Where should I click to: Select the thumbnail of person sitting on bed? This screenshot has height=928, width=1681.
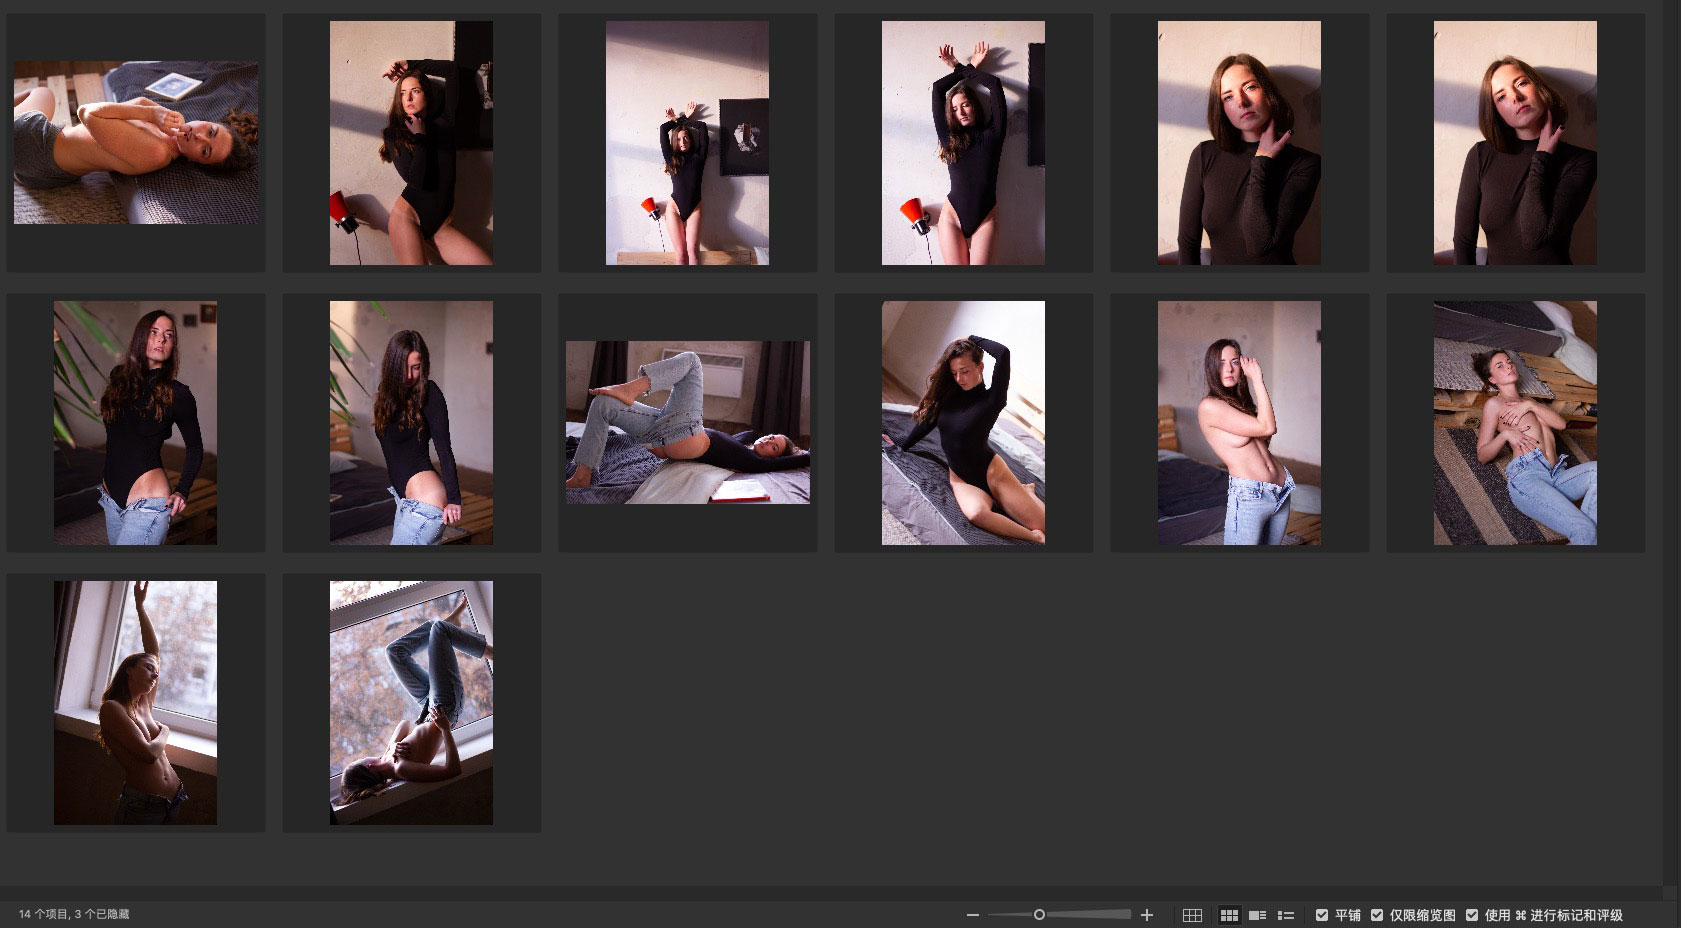click(962, 422)
